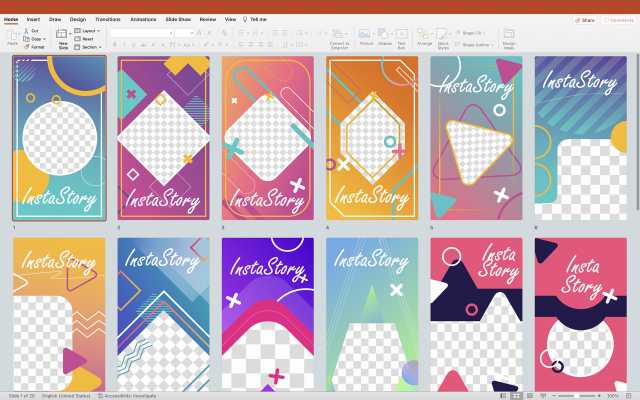Open Design Ideas
This screenshot has width=640, height=400.
[509, 37]
